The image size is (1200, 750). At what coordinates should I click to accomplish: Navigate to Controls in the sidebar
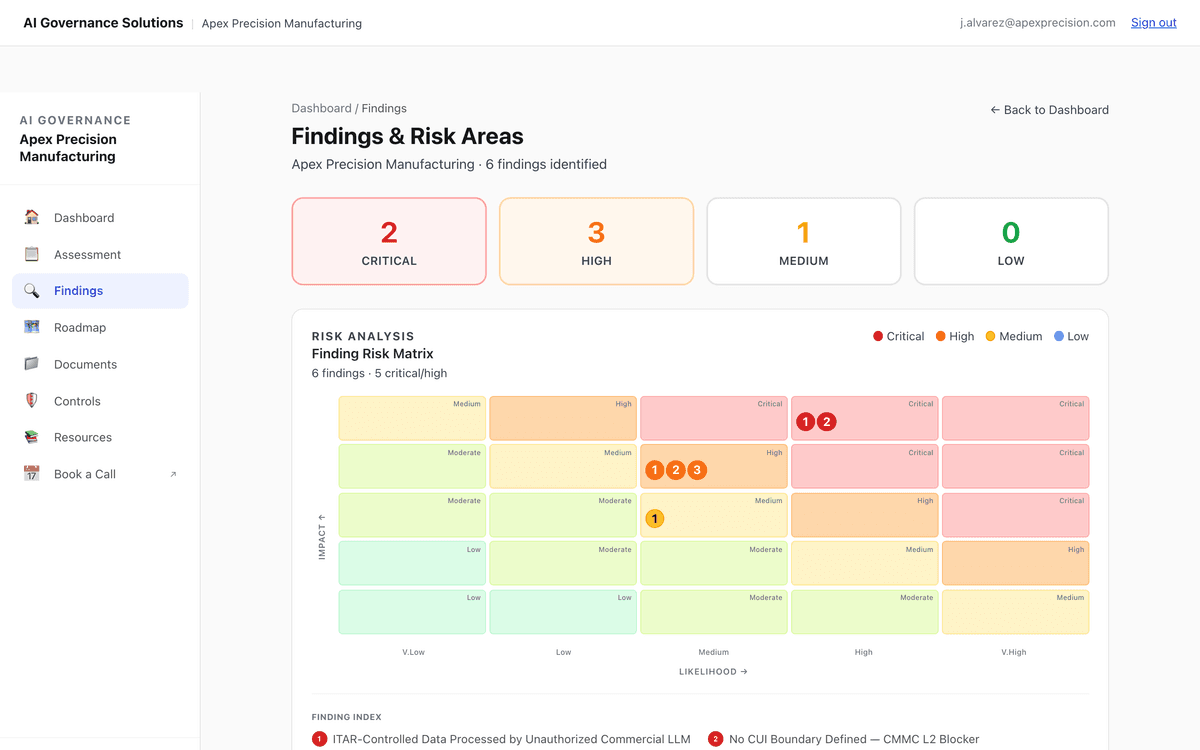[x=100, y=401]
